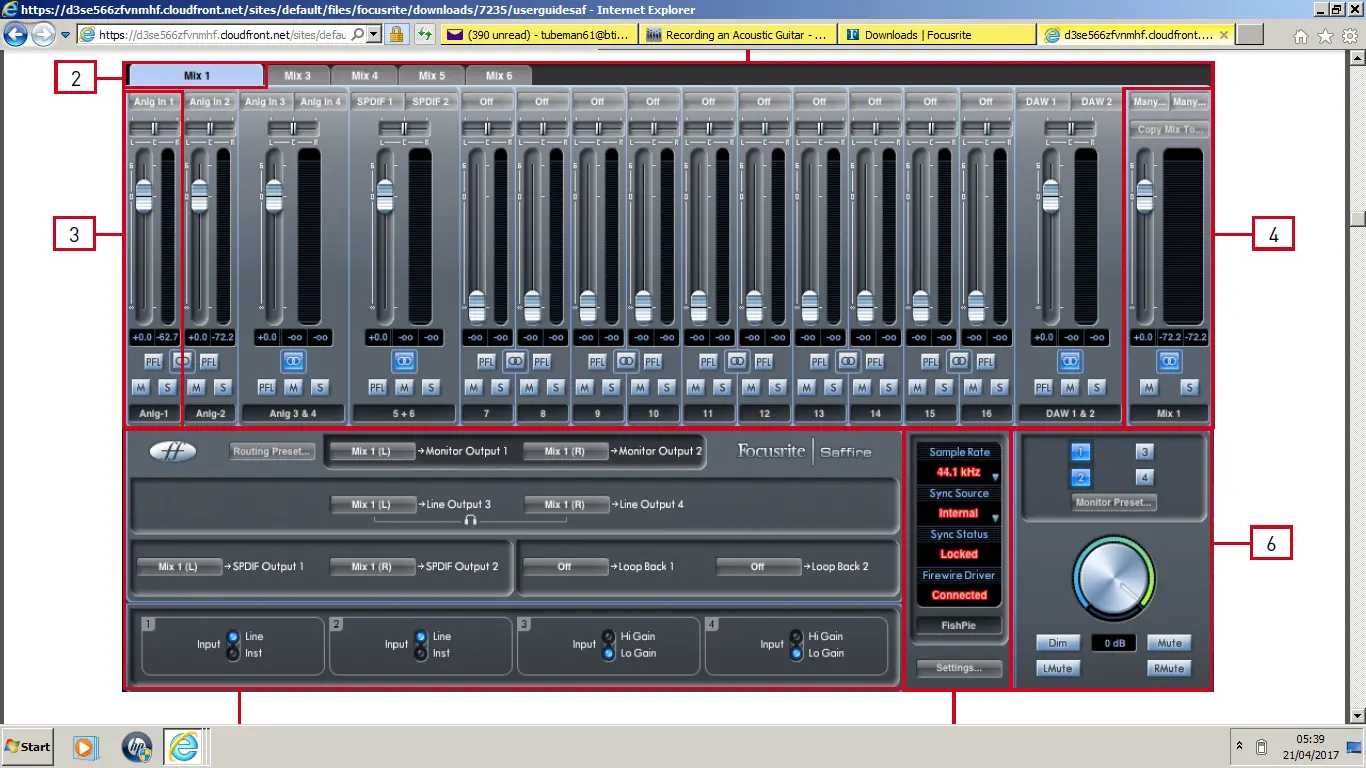This screenshot has width=1366, height=768.
Task: Link channels 13 and 14 as stereo
Action: [847, 360]
